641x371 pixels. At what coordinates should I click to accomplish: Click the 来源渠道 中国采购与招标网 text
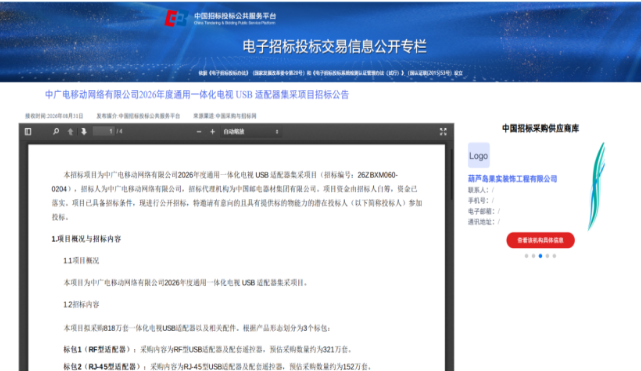tap(225, 116)
